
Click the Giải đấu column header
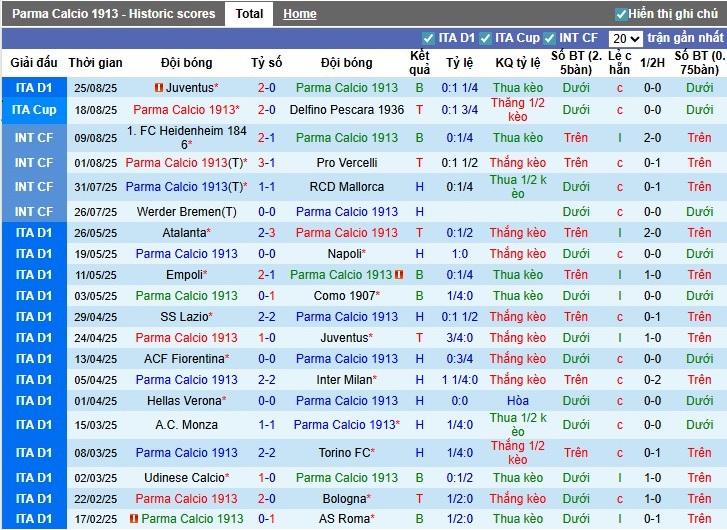point(34,63)
